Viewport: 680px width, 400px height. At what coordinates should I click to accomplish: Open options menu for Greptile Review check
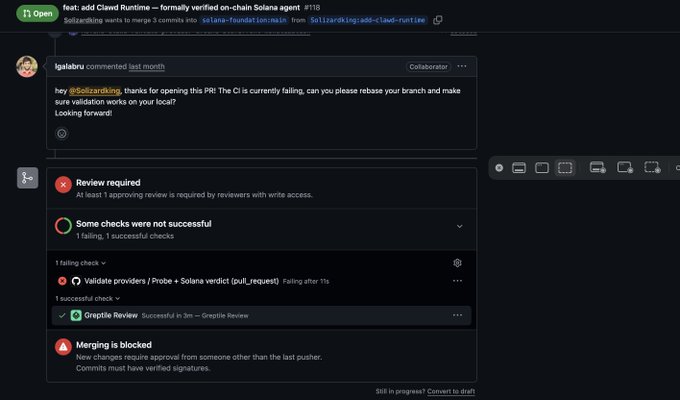[x=458, y=315]
